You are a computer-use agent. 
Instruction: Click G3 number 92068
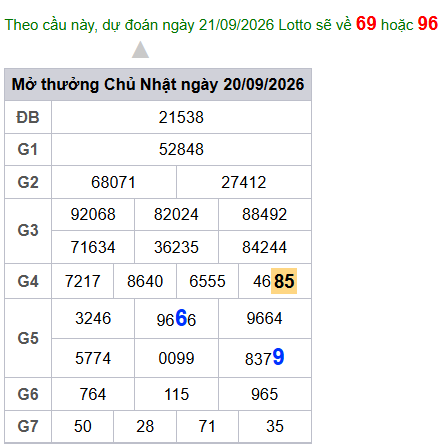93,214
